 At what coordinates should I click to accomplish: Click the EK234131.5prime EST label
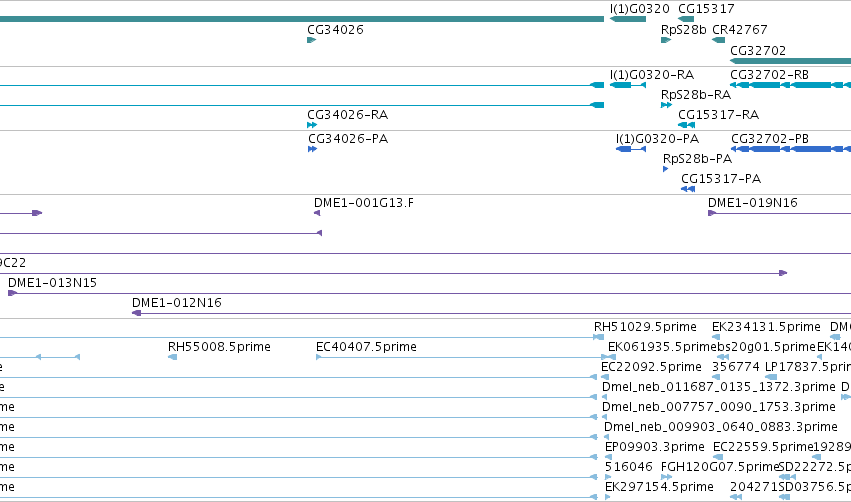point(766,327)
